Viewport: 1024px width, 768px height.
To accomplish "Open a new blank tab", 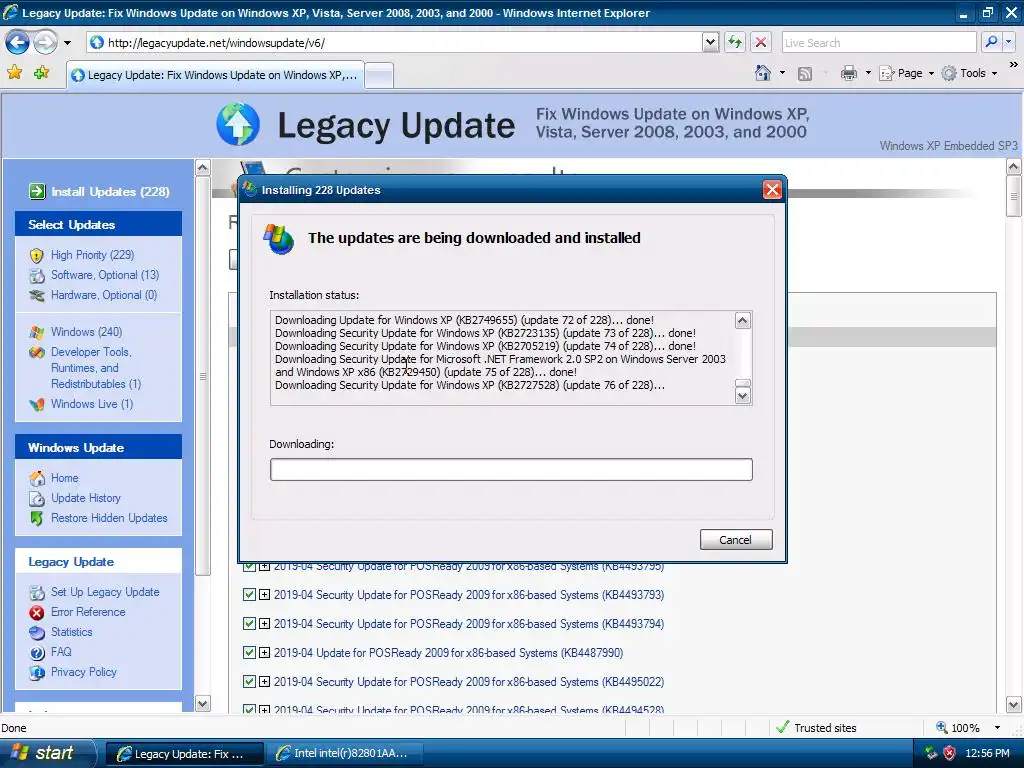I will pos(379,76).
